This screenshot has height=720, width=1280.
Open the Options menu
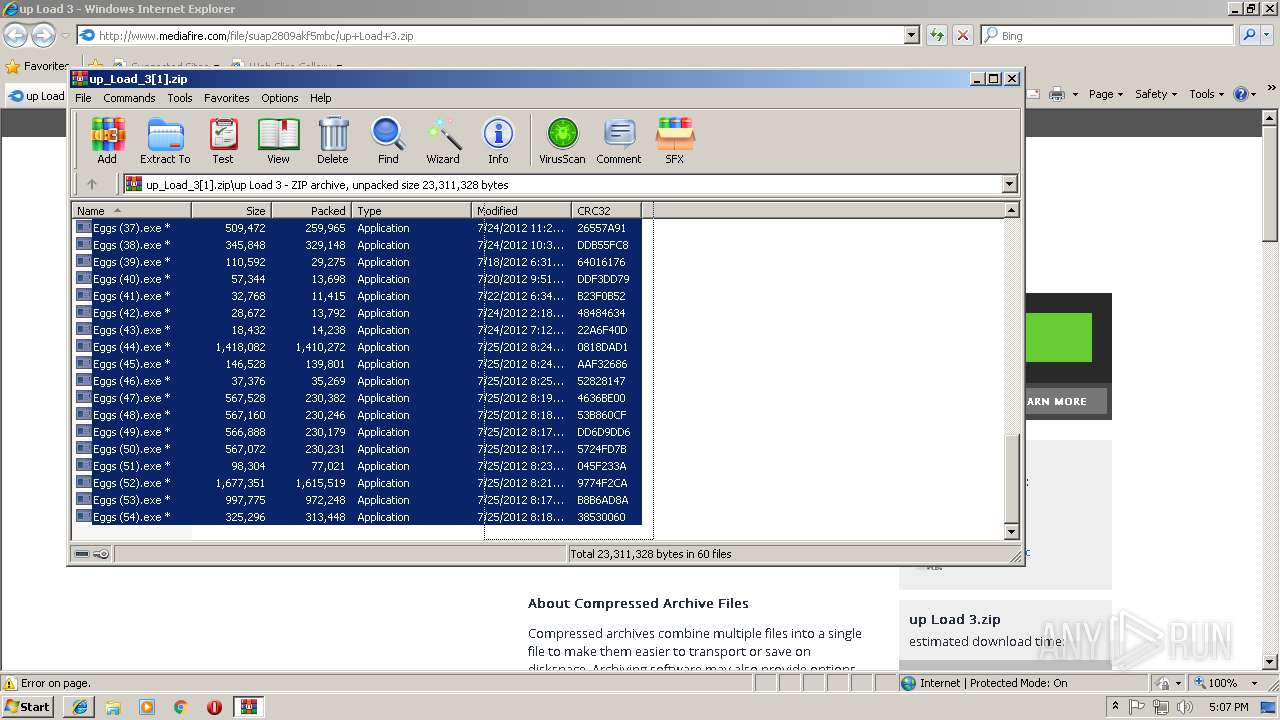tap(280, 98)
